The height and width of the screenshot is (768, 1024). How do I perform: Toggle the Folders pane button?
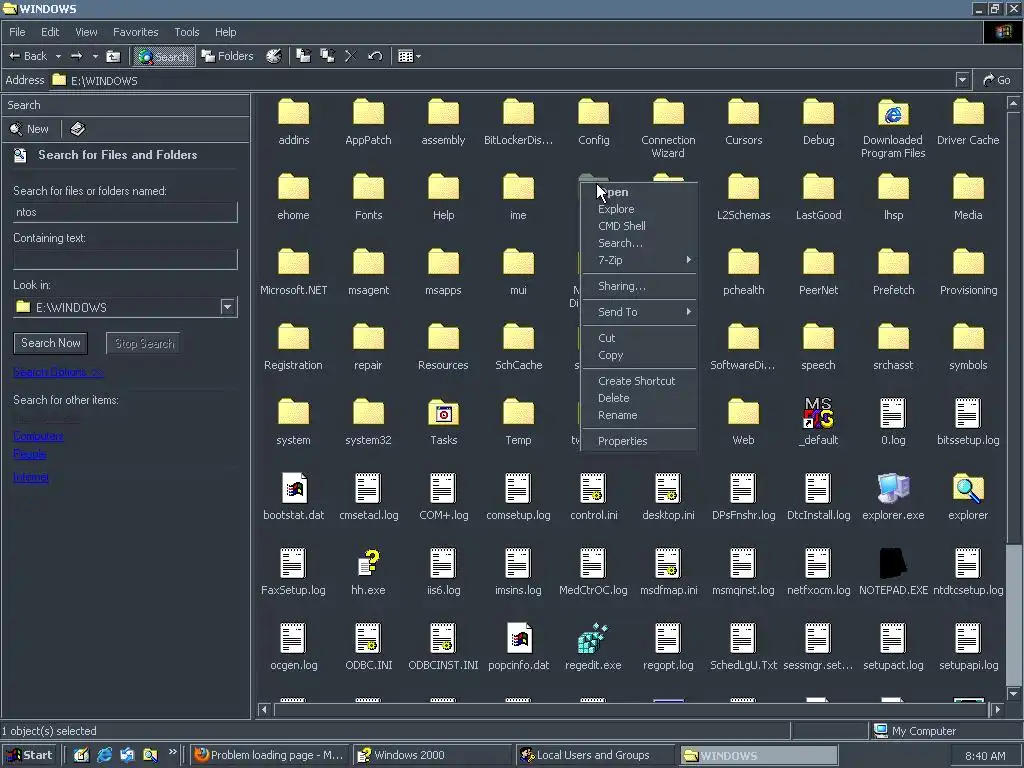click(x=227, y=56)
